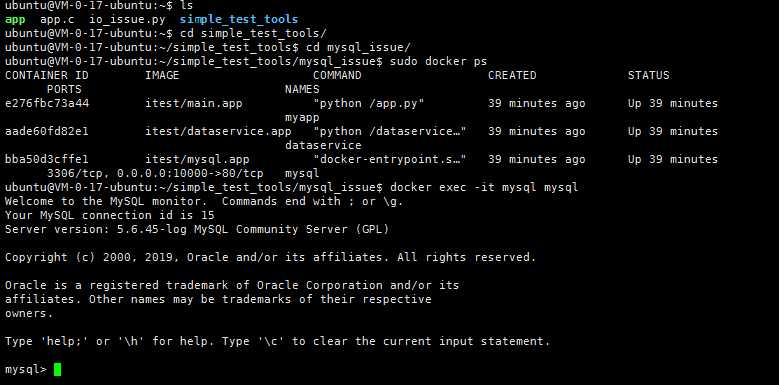Click the app.c file name

coord(57,19)
